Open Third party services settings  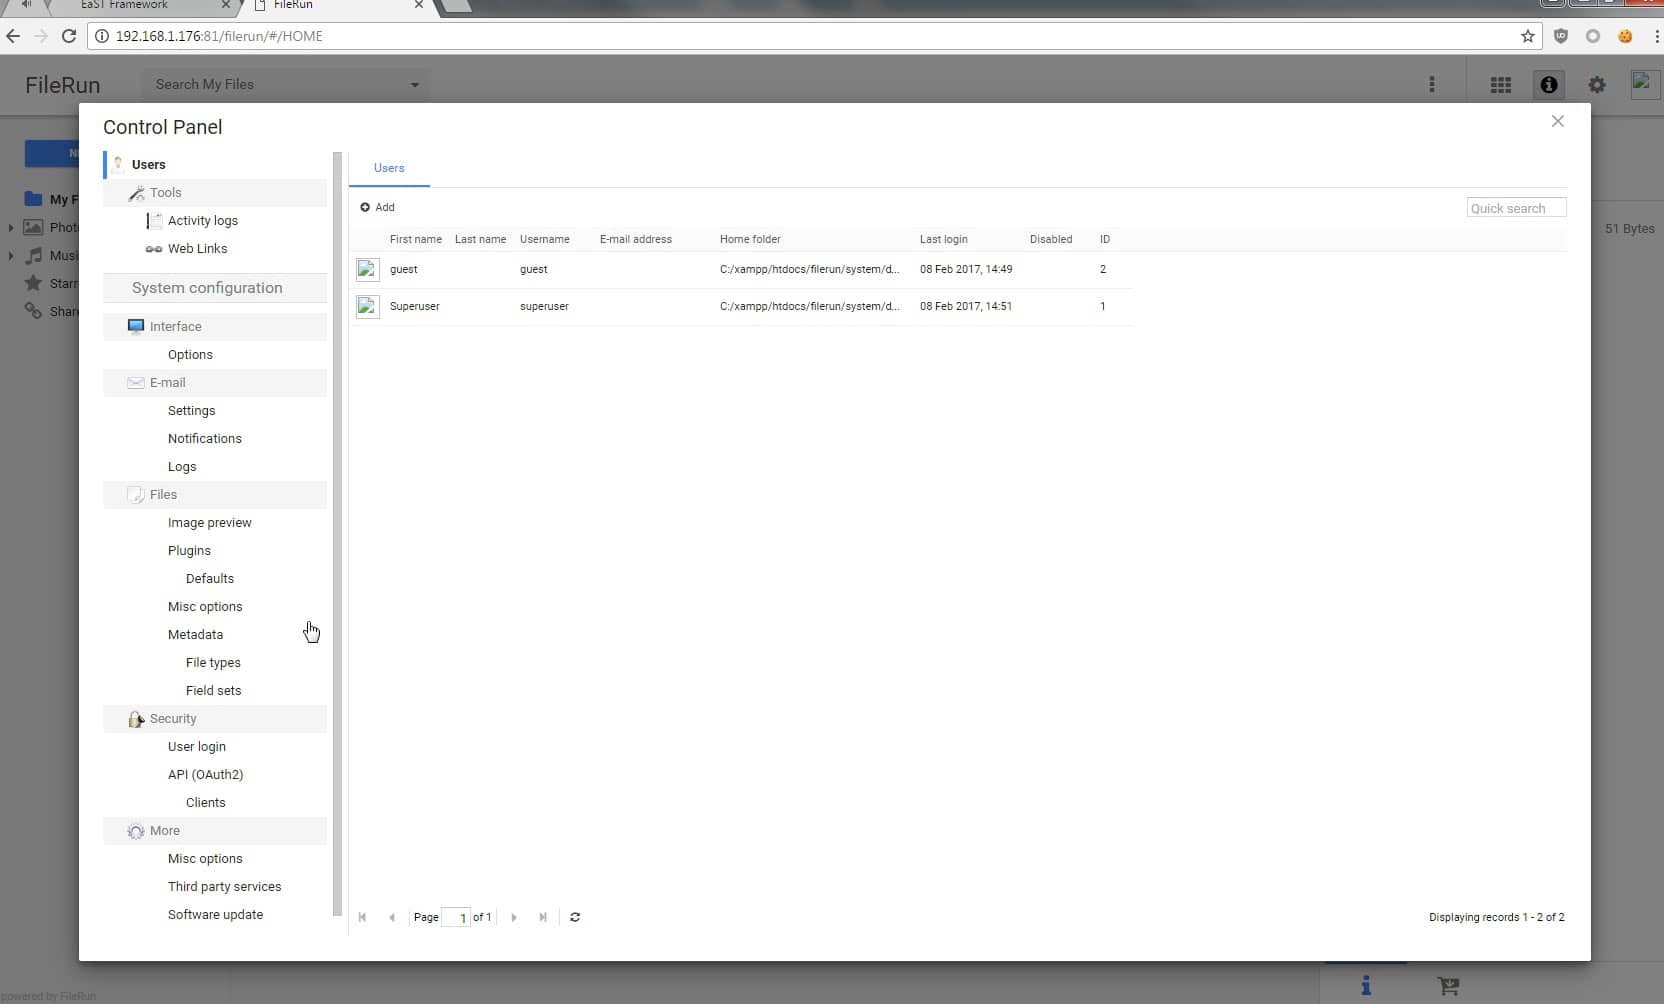pyautogui.click(x=225, y=886)
